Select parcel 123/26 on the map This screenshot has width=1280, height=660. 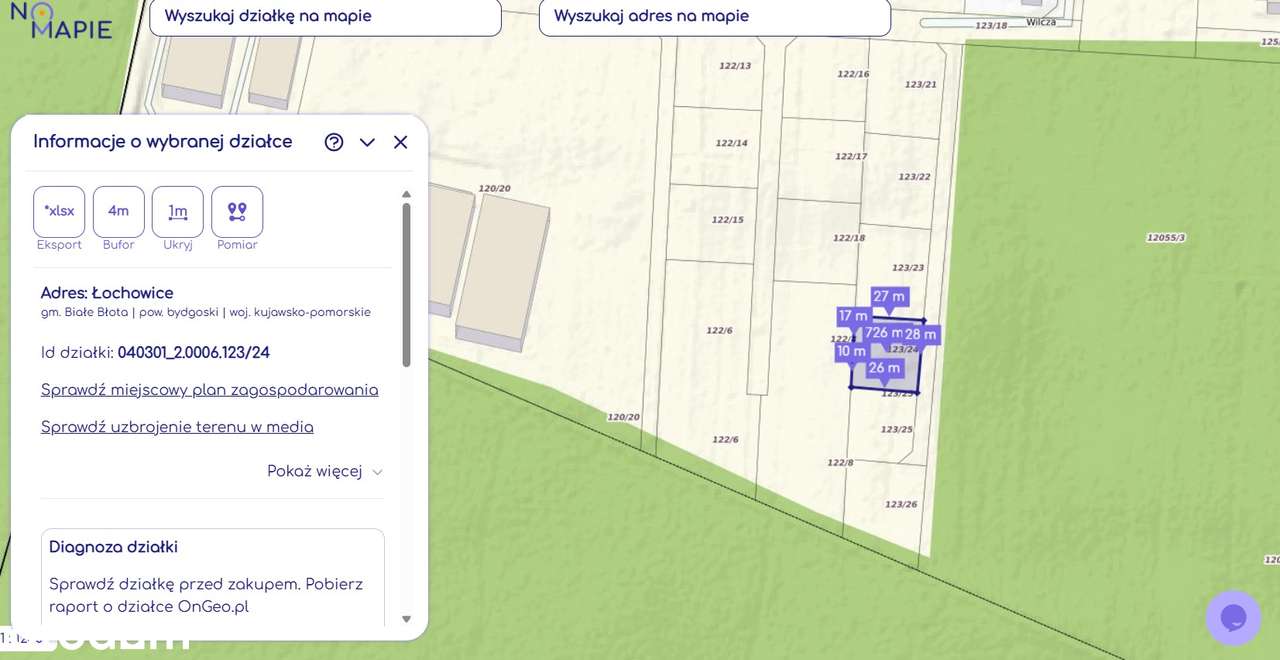[x=900, y=505]
